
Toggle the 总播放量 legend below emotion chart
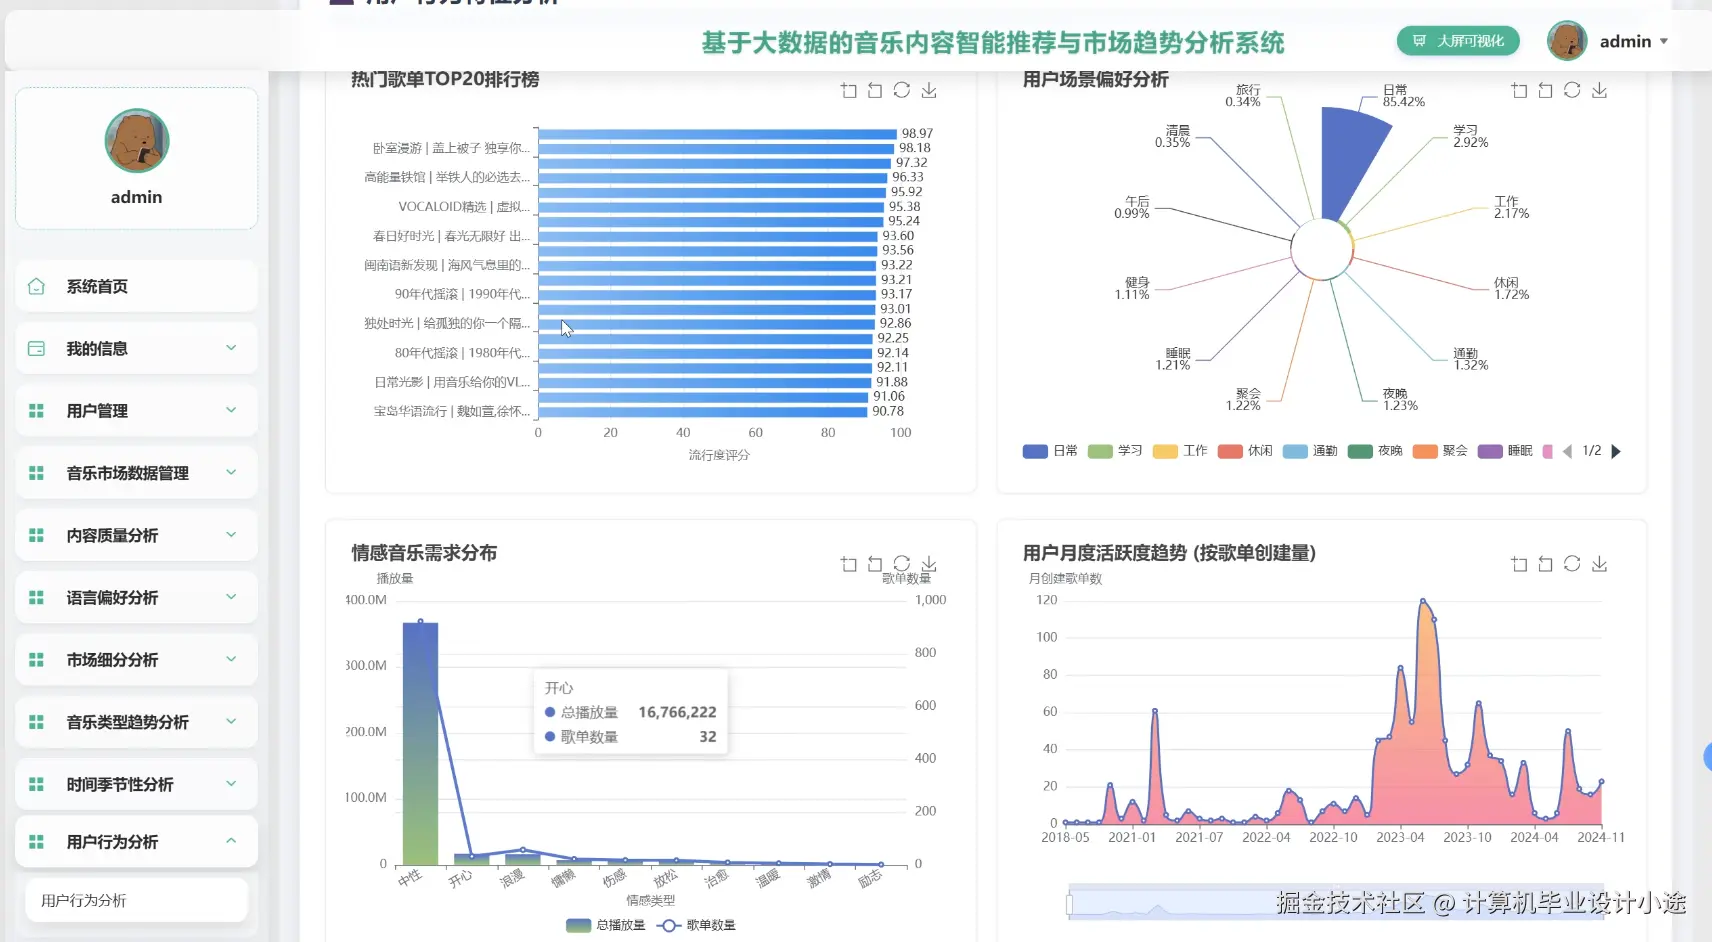point(604,925)
